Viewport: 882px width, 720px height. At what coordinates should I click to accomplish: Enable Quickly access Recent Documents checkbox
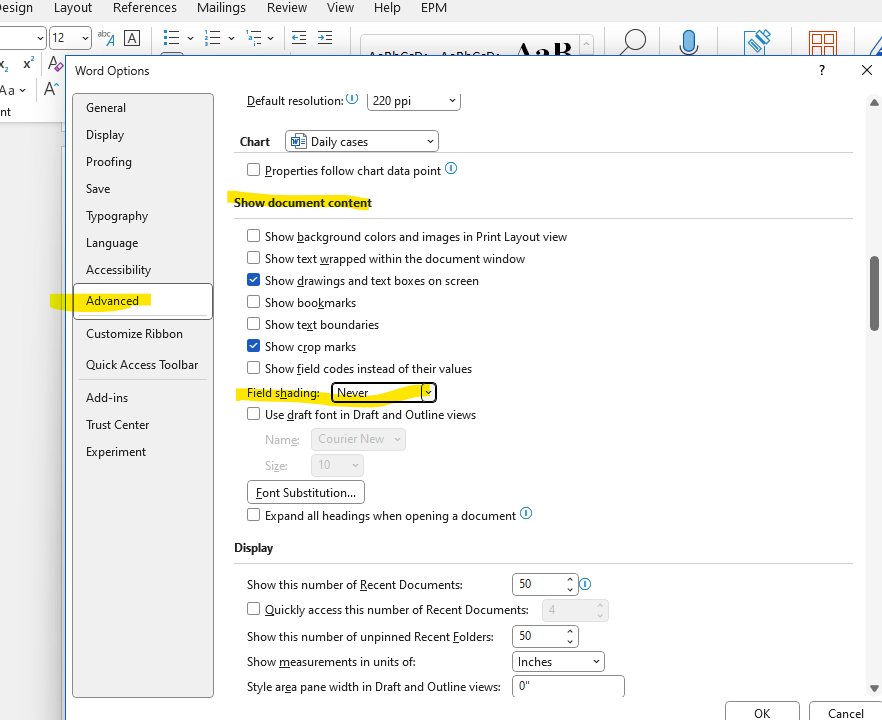coord(254,609)
